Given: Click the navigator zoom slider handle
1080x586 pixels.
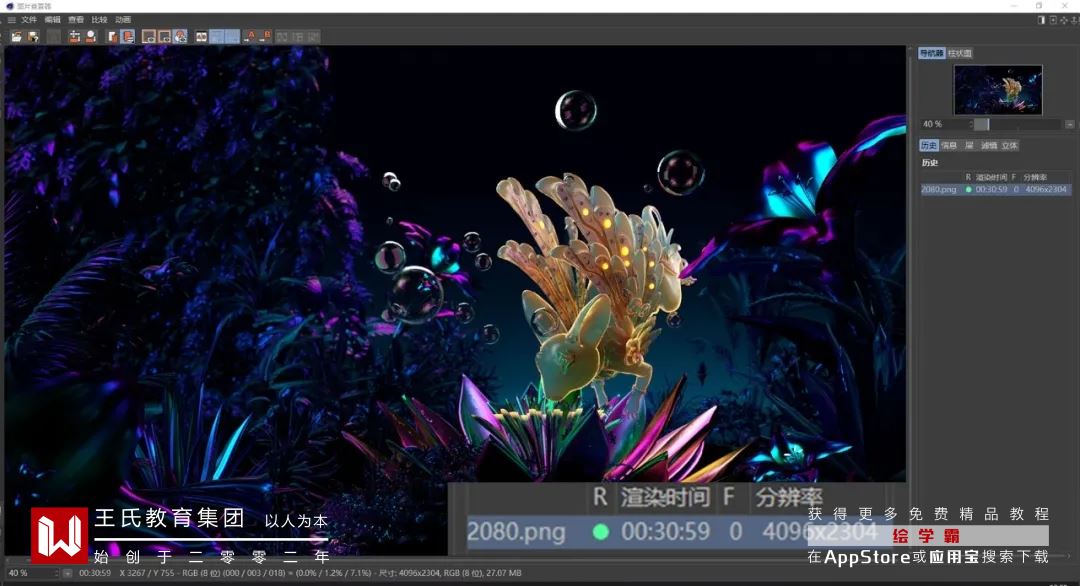Looking at the screenshot, I should (982, 124).
